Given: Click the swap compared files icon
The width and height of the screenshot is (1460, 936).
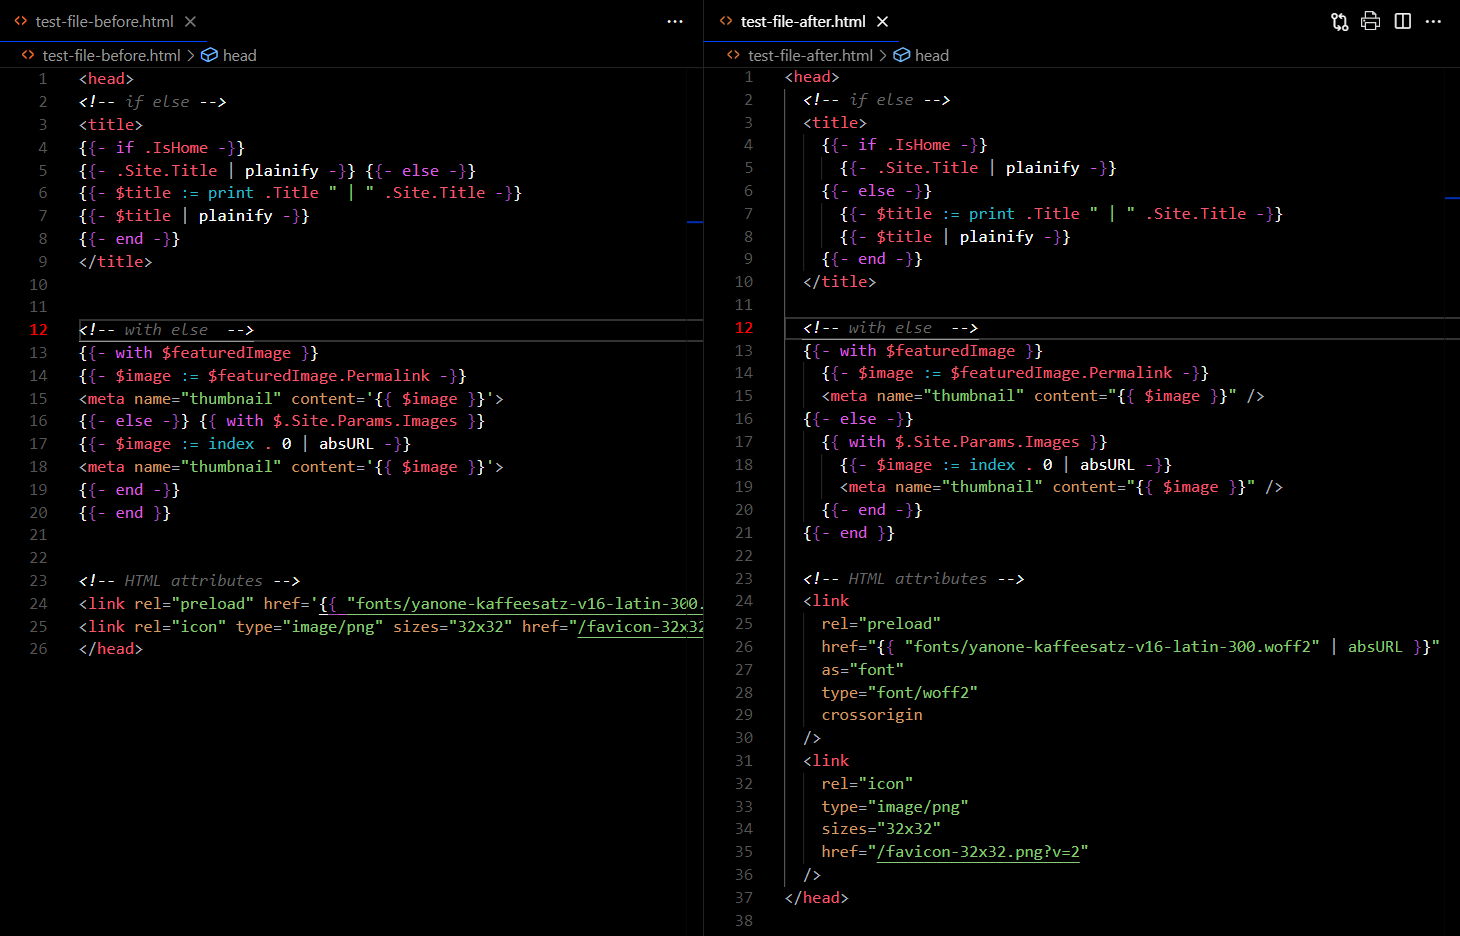Looking at the screenshot, I should [1339, 21].
